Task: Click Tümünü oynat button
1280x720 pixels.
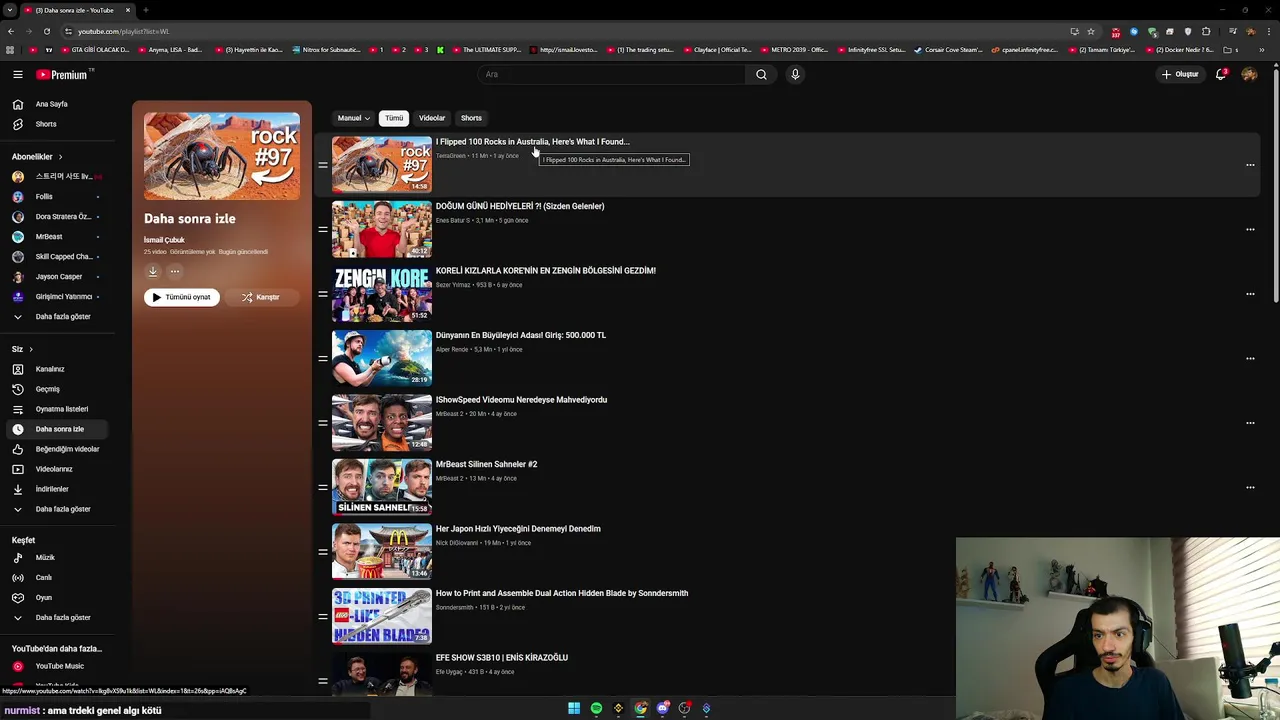Action: tap(182, 297)
